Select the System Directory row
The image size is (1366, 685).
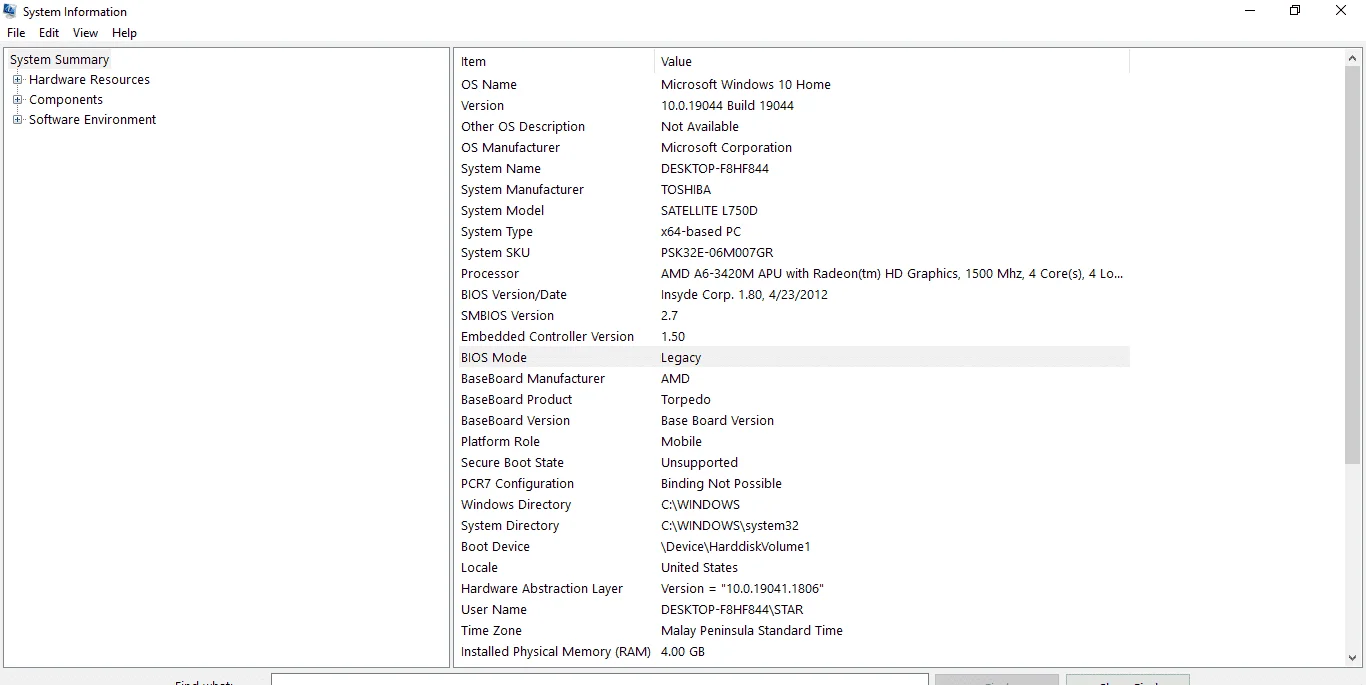point(792,526)
